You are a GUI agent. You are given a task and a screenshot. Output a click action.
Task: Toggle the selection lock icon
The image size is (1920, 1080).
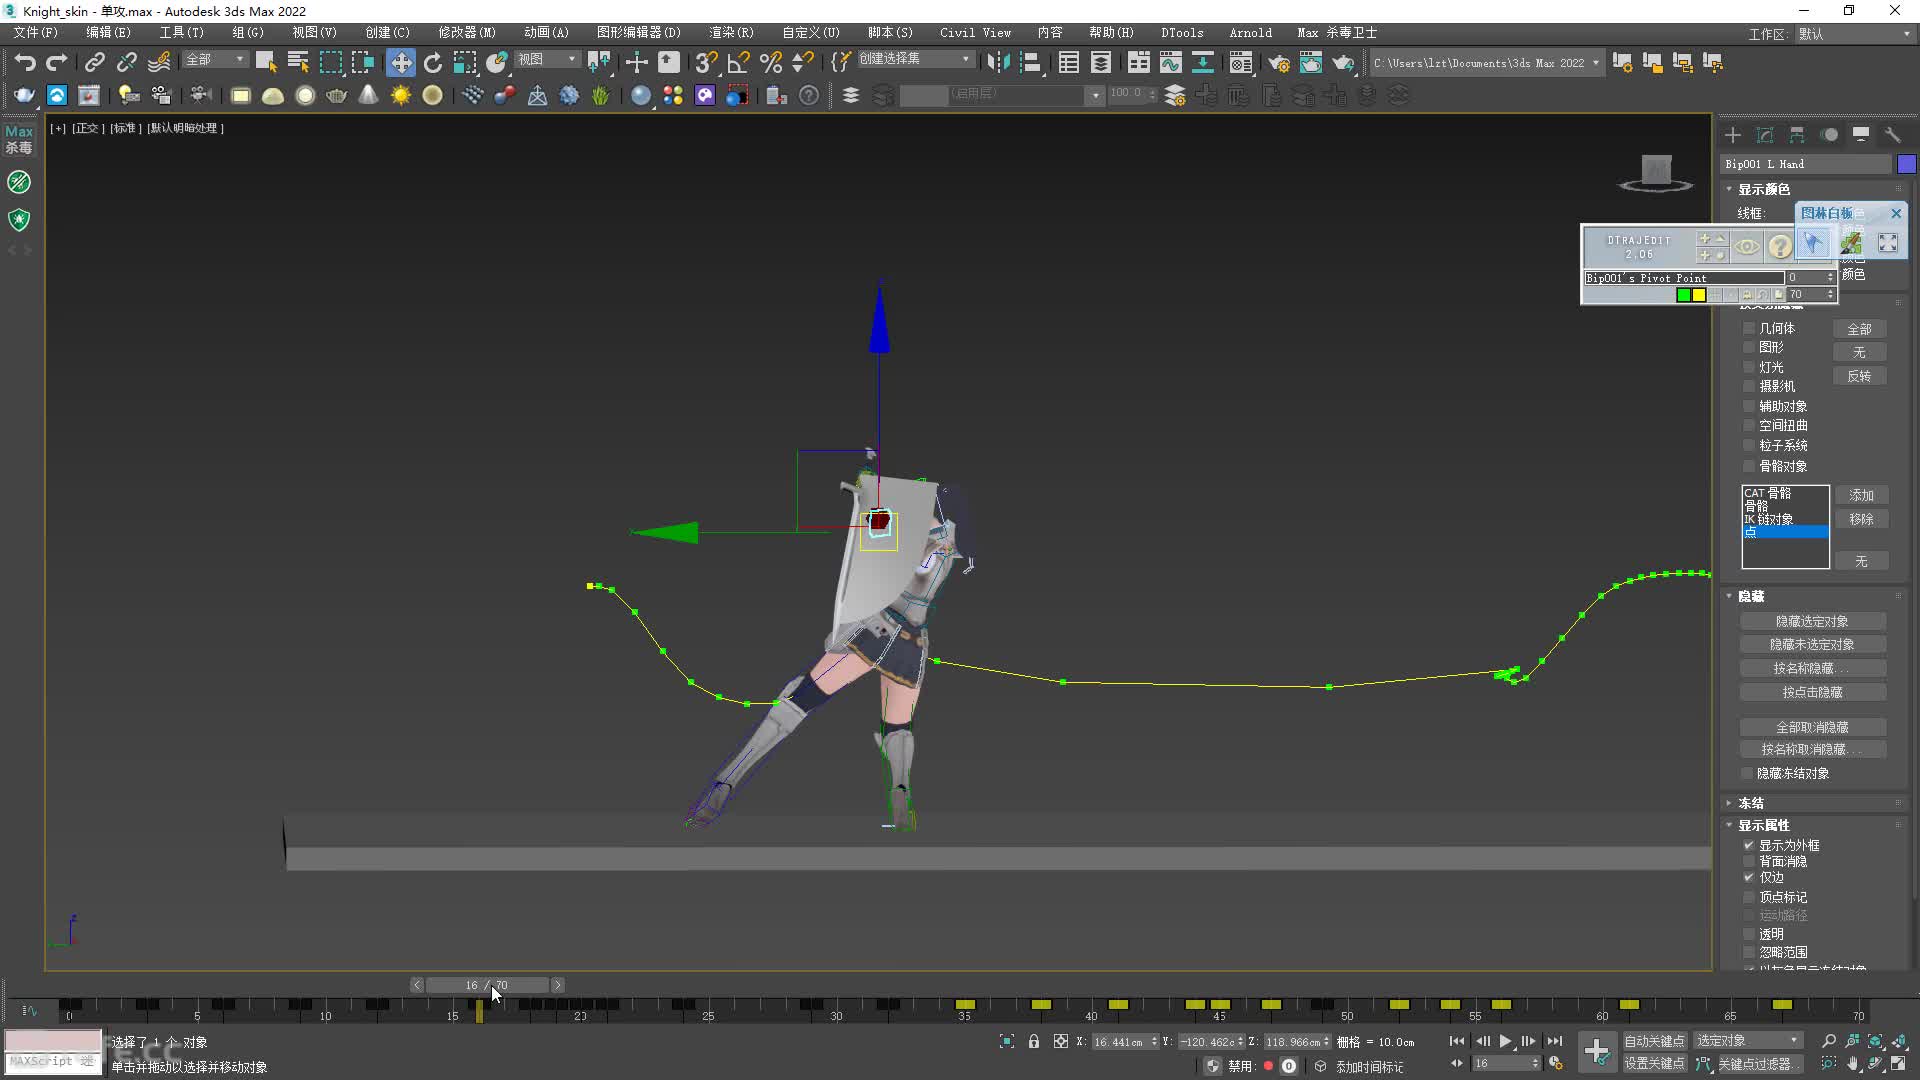click(x=1034, y=1041)
